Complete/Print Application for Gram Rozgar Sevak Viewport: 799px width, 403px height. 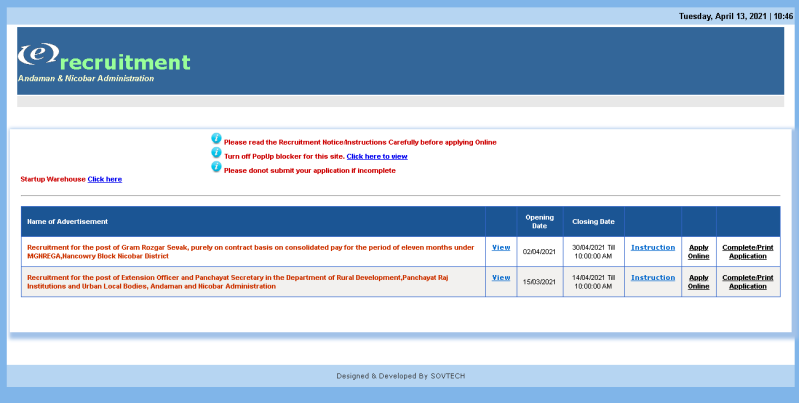tap(747, 251)
